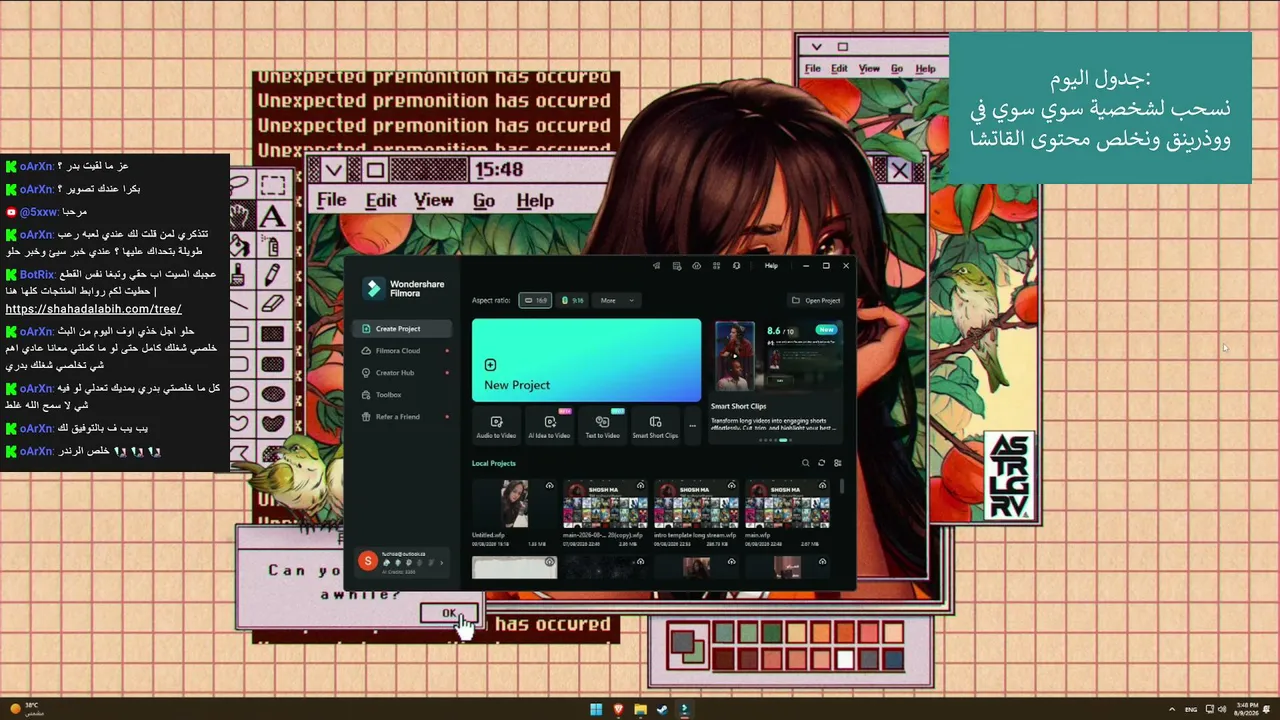The image size is (1280, 720).
Task: Open the intro template long stream.wfp project
Action: coord(696,504)
